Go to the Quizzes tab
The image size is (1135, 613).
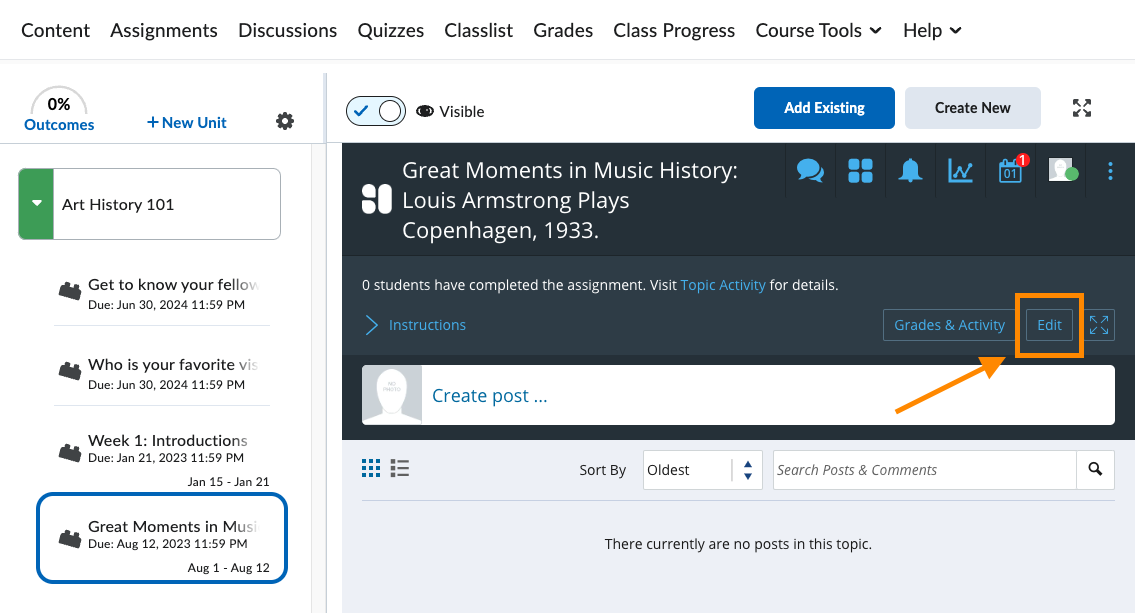coord(390,30)
